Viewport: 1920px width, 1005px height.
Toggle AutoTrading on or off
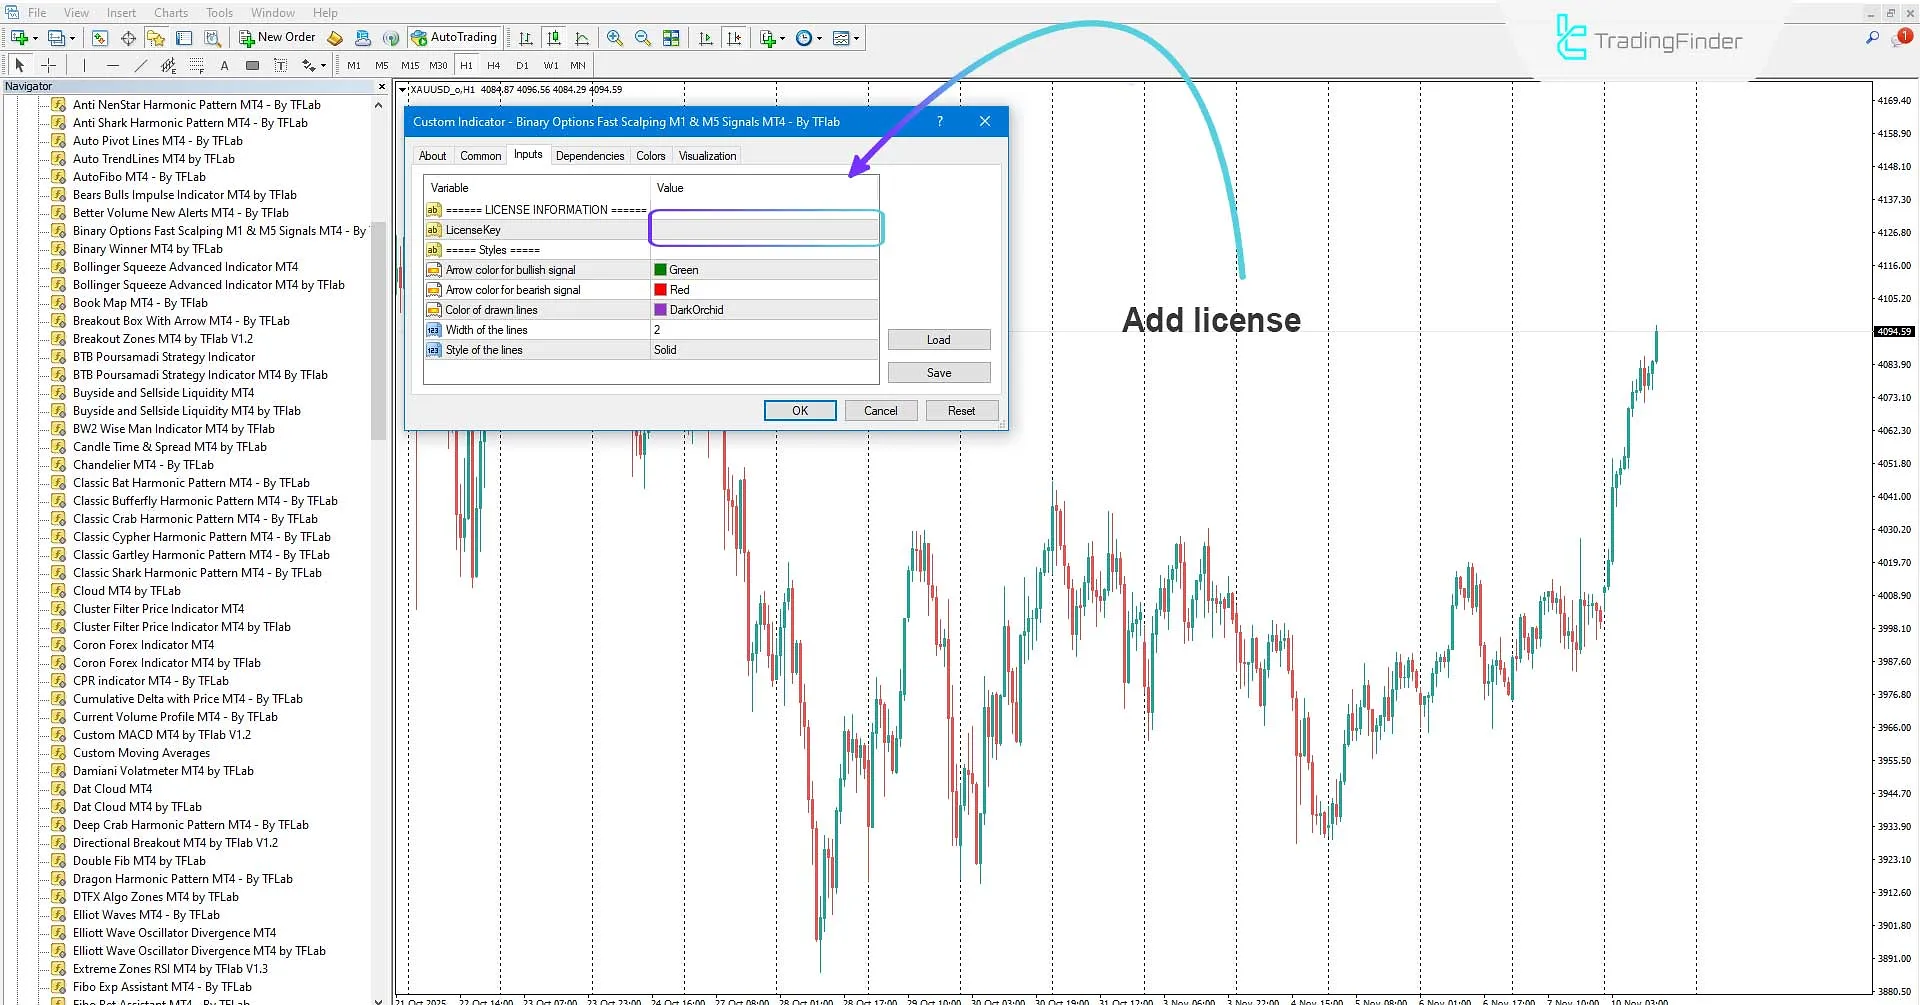click(455, 37)
